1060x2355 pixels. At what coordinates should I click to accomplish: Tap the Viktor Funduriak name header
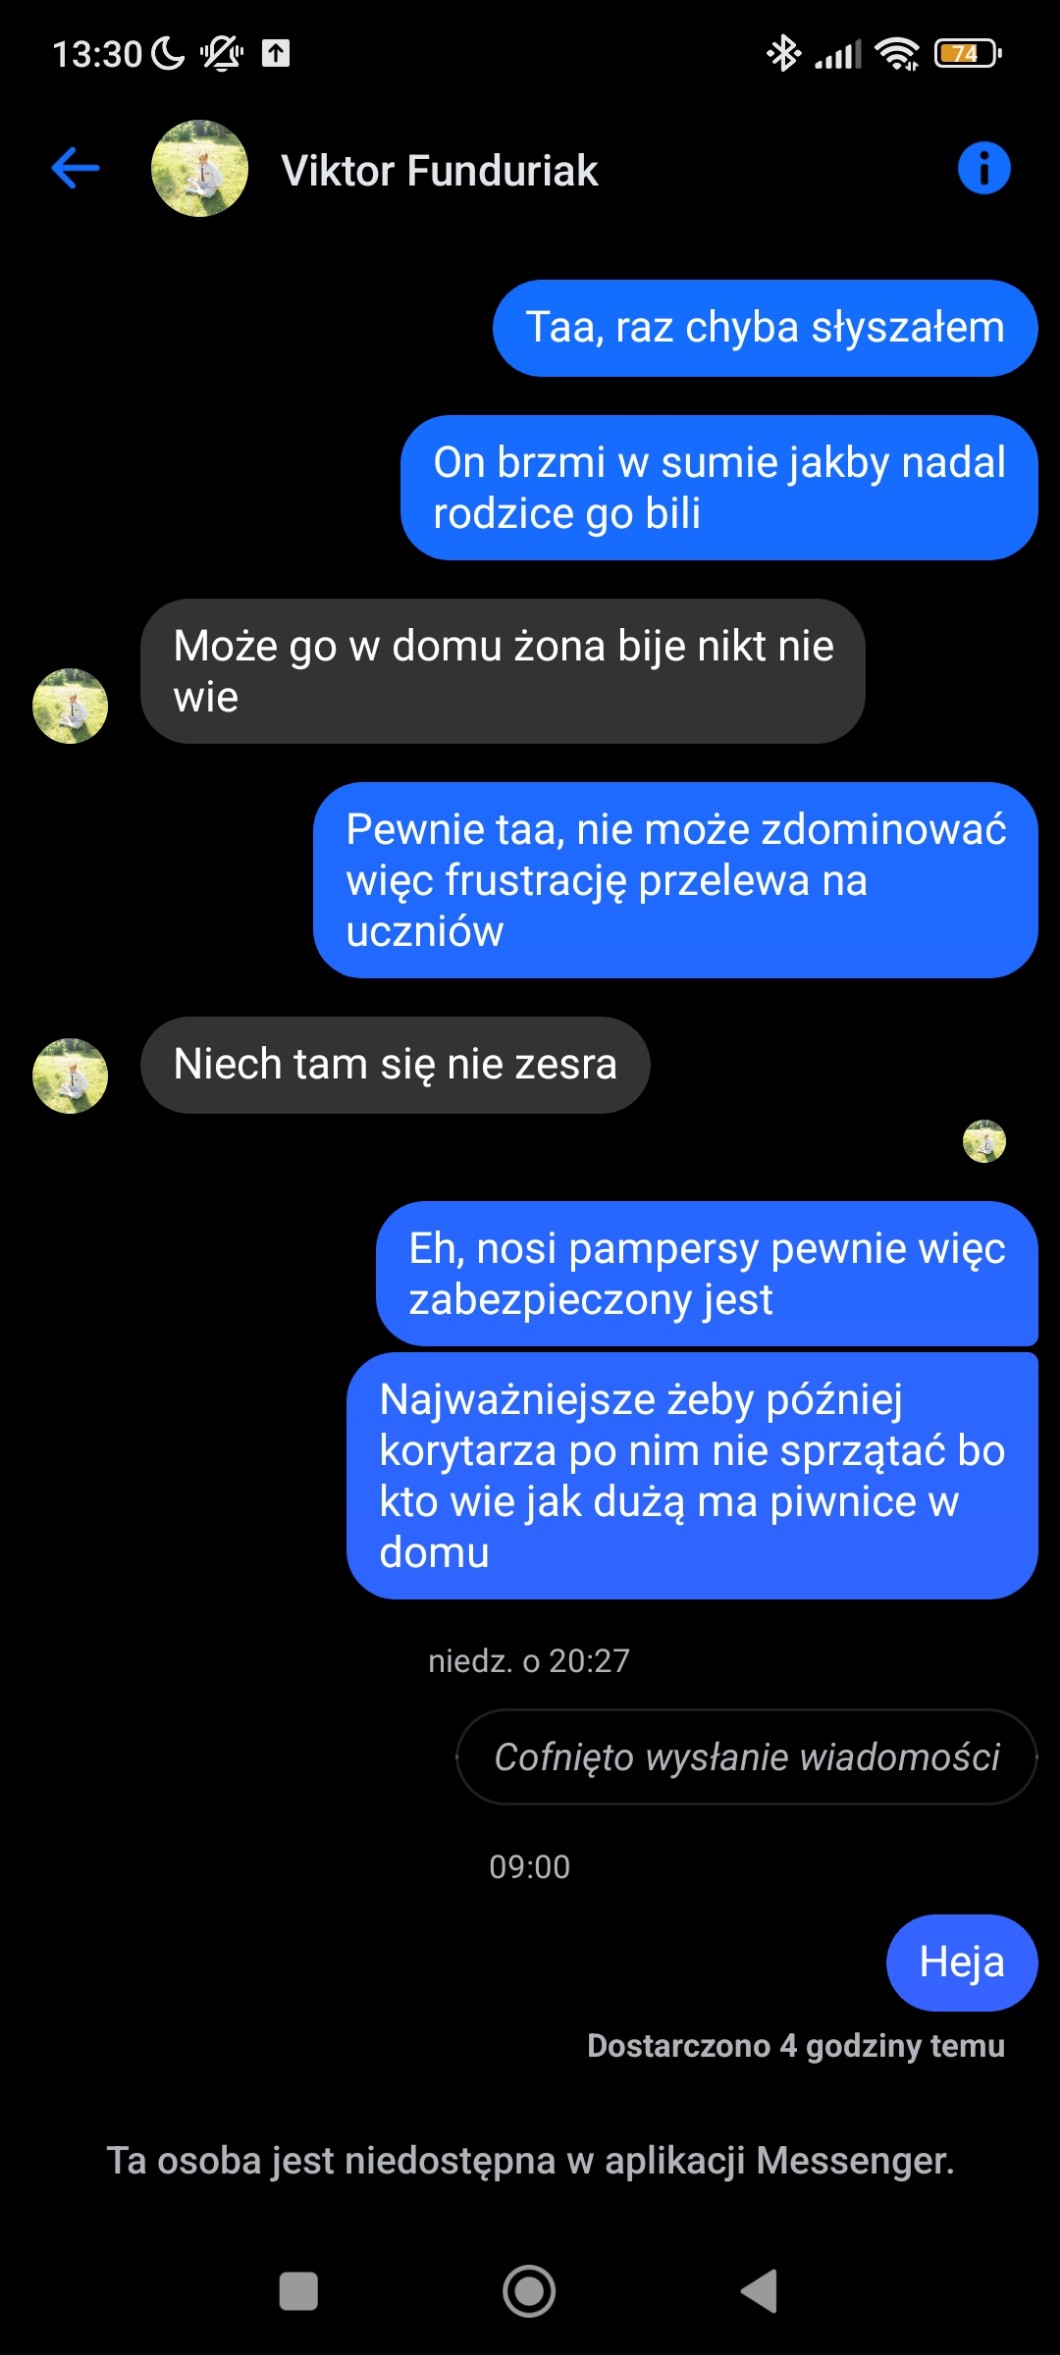pyautogui.click(x=439, y=171)
